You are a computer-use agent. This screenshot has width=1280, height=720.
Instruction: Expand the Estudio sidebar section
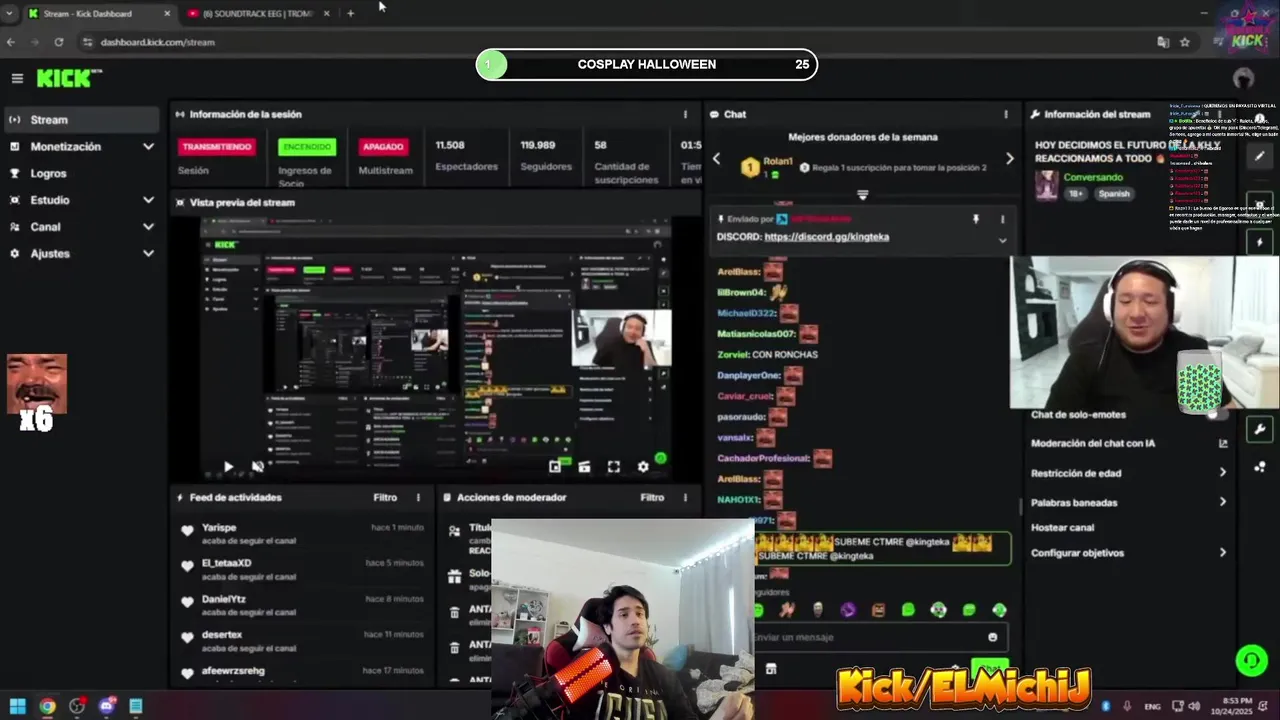(148, 200)
